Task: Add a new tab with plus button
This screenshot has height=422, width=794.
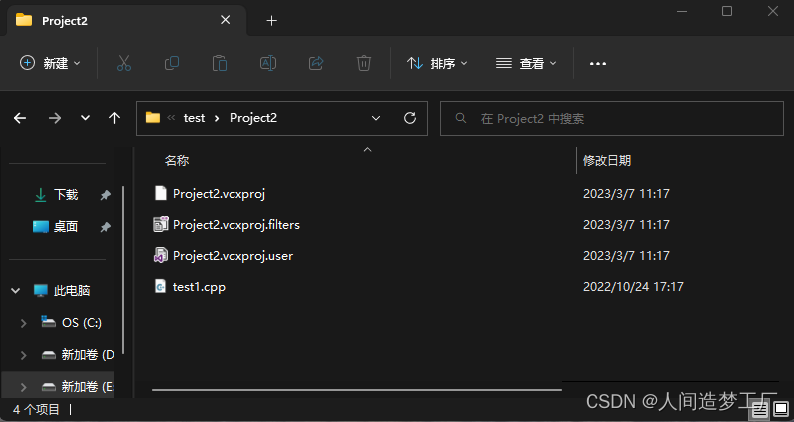Action: (271, 20)
